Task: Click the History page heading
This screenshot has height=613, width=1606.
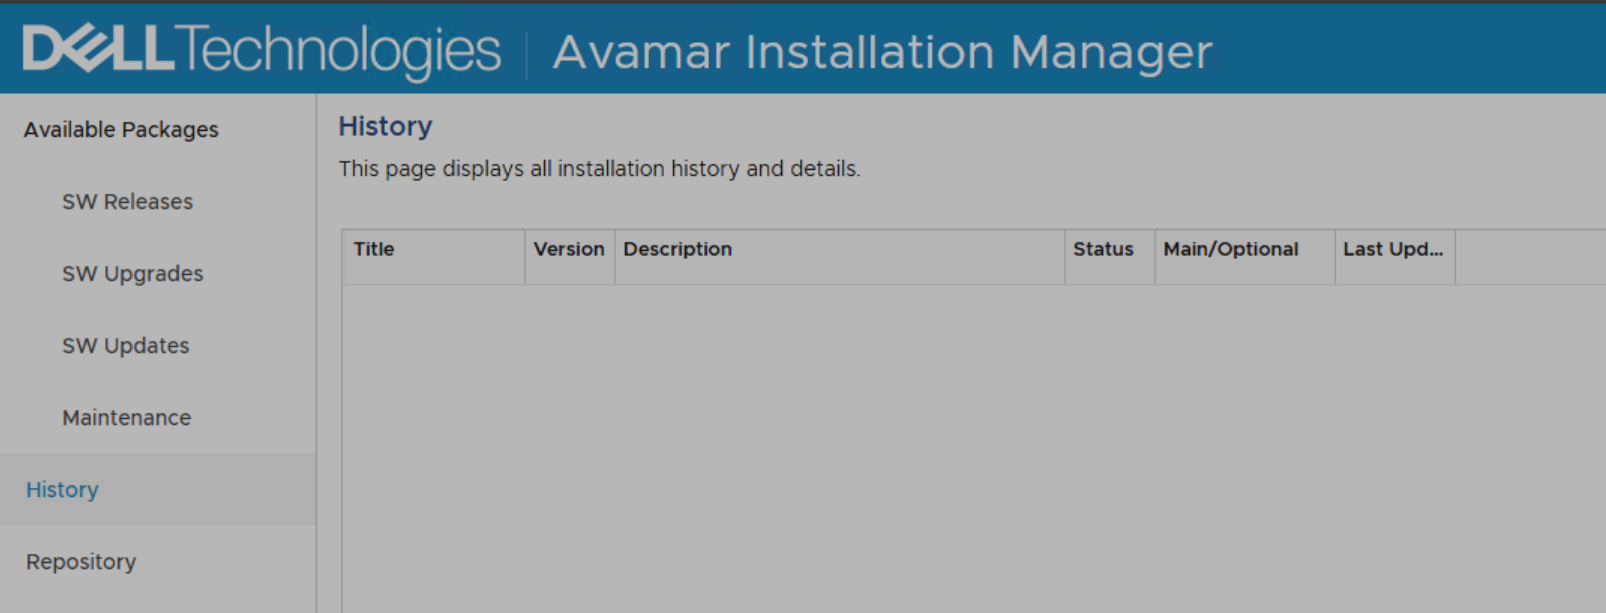Action: (385, 126)
